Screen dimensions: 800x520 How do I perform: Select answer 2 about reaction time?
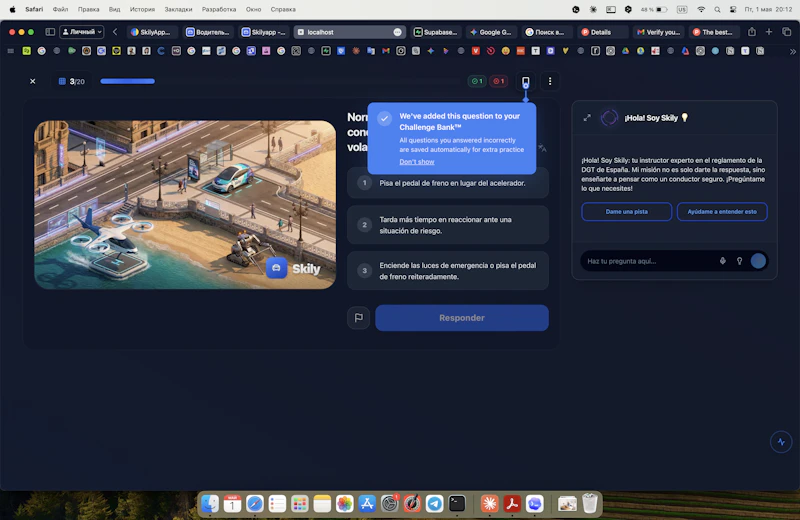point(448,225)
